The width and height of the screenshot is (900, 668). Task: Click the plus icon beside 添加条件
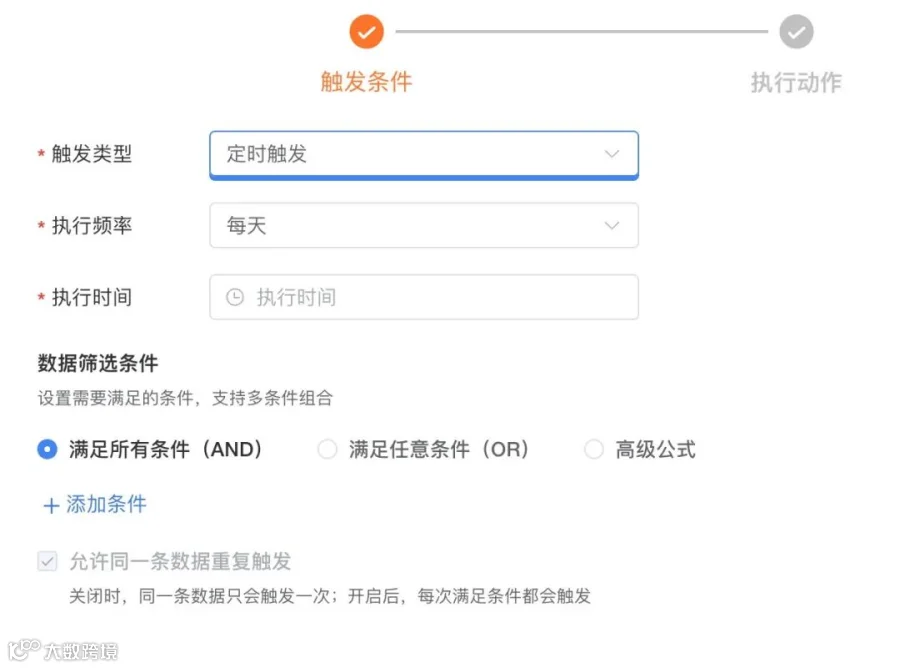(51, 506)
